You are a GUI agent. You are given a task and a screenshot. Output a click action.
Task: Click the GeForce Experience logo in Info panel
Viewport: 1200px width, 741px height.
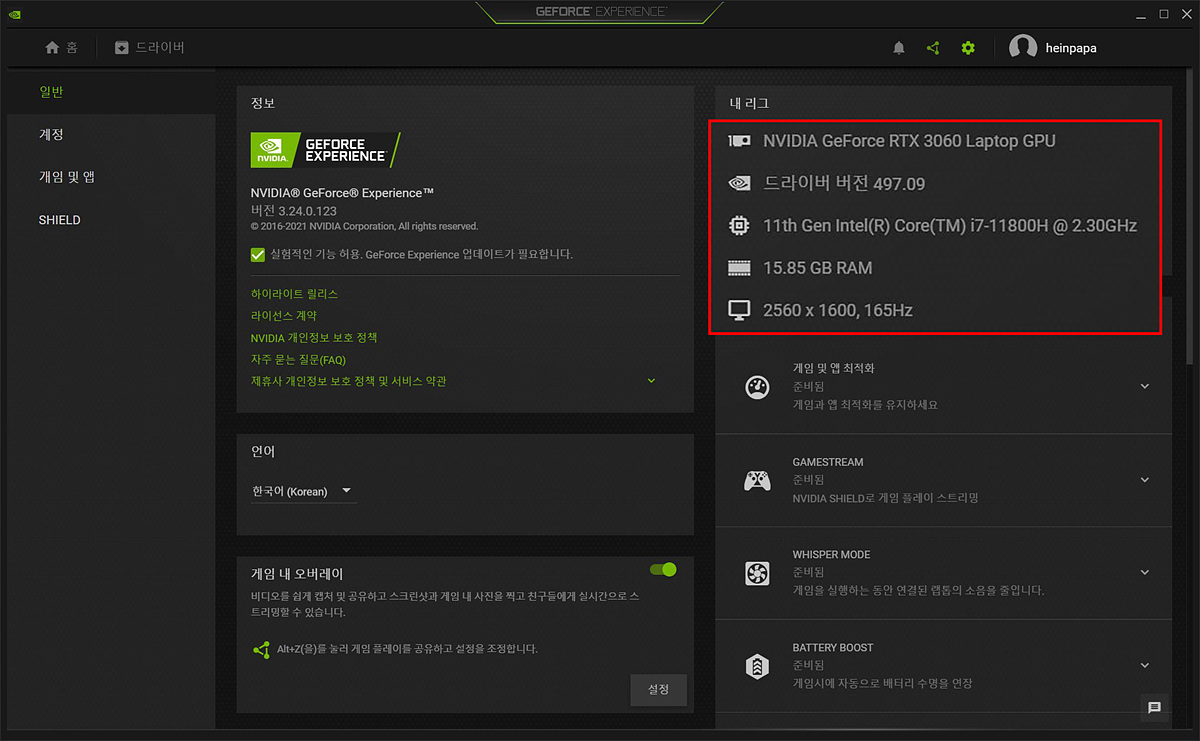325,149
